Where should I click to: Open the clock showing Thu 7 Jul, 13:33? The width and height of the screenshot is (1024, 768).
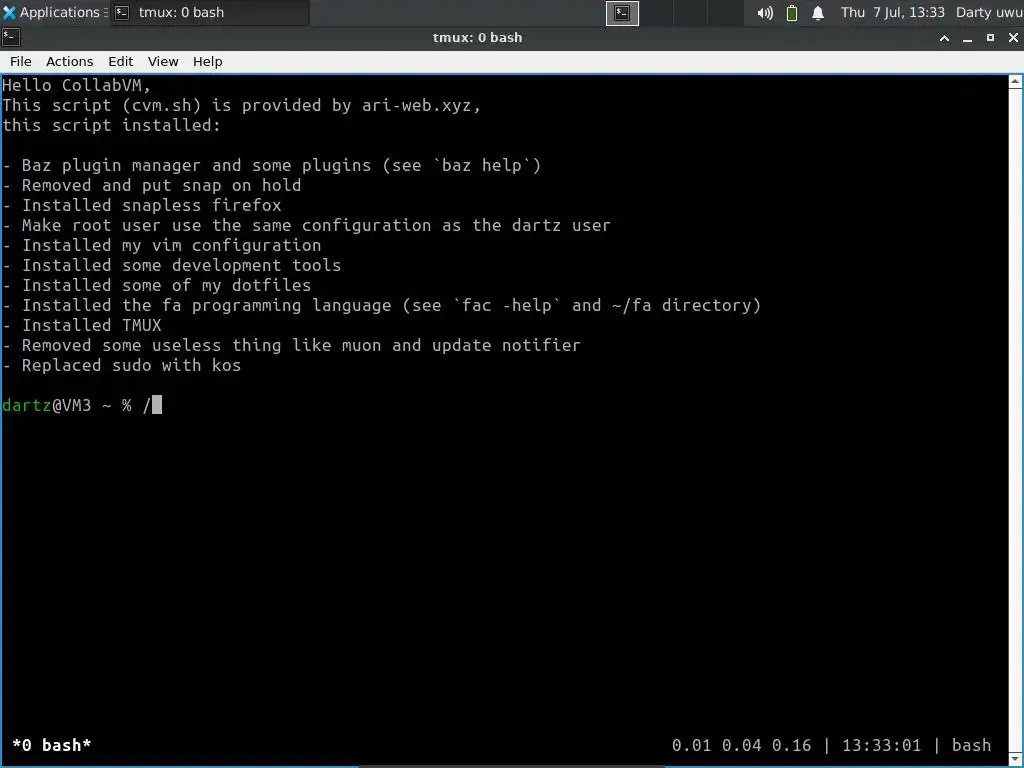pos(893,12)
